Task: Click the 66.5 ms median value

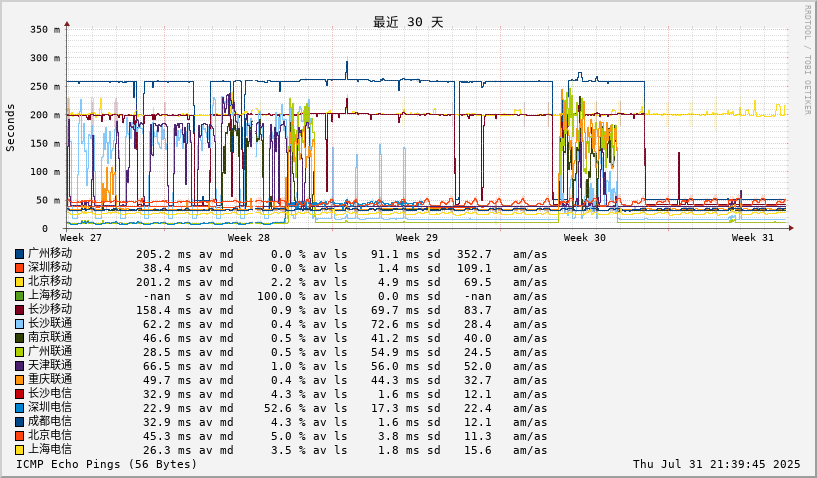Action: click(167, 366)
